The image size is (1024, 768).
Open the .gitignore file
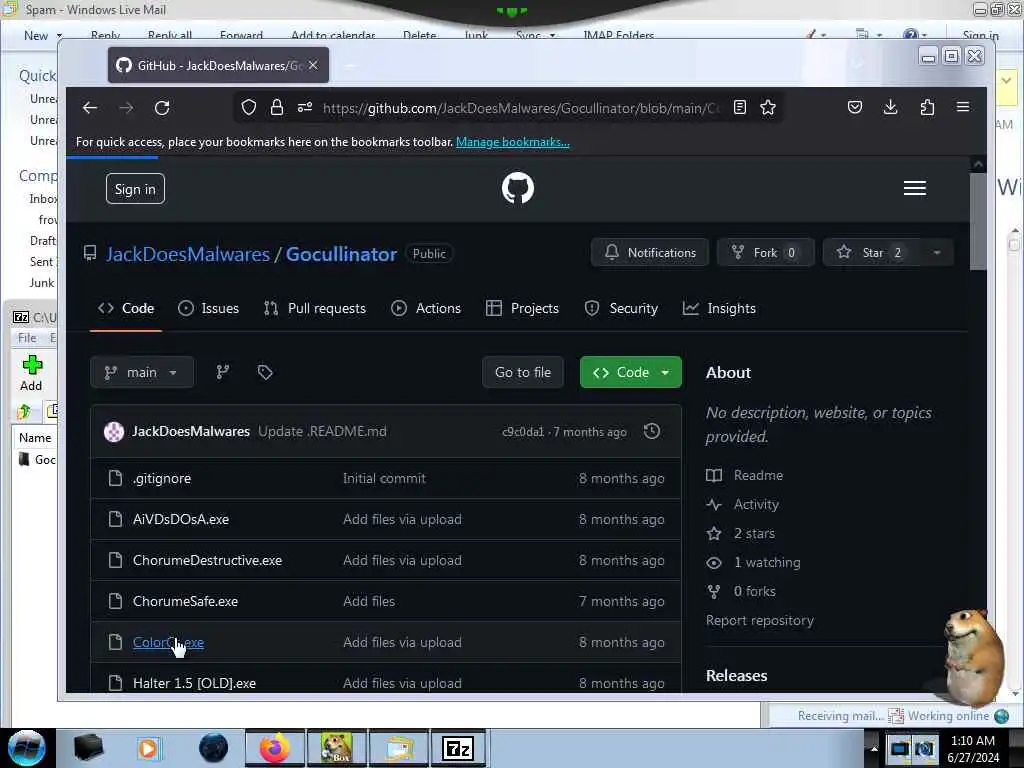(x=162, y=478)
